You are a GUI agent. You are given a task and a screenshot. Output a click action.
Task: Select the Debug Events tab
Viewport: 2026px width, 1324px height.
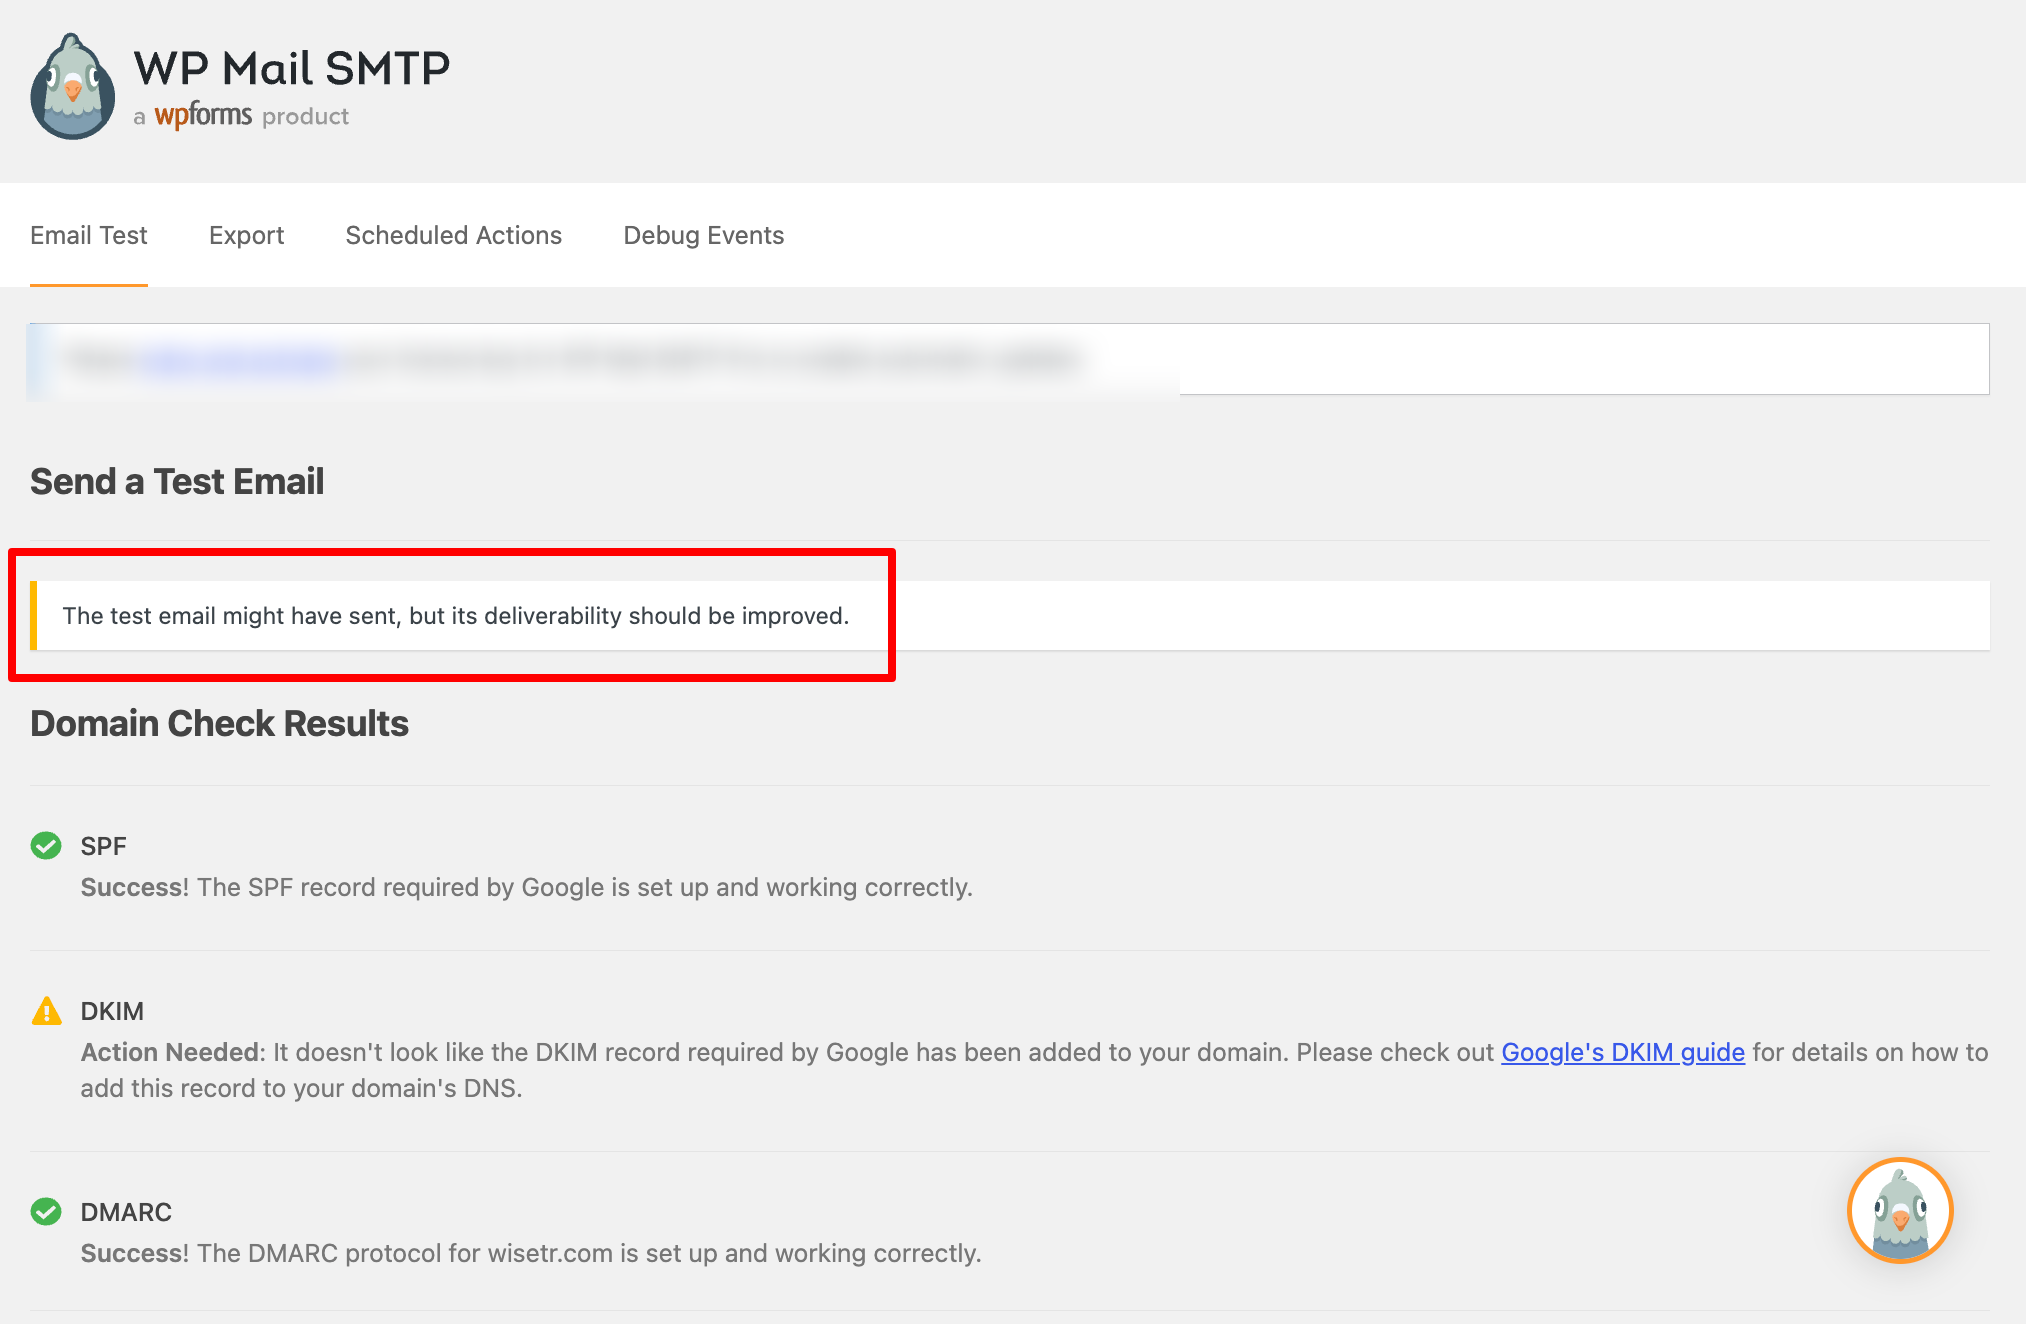[x=704, y=235]
